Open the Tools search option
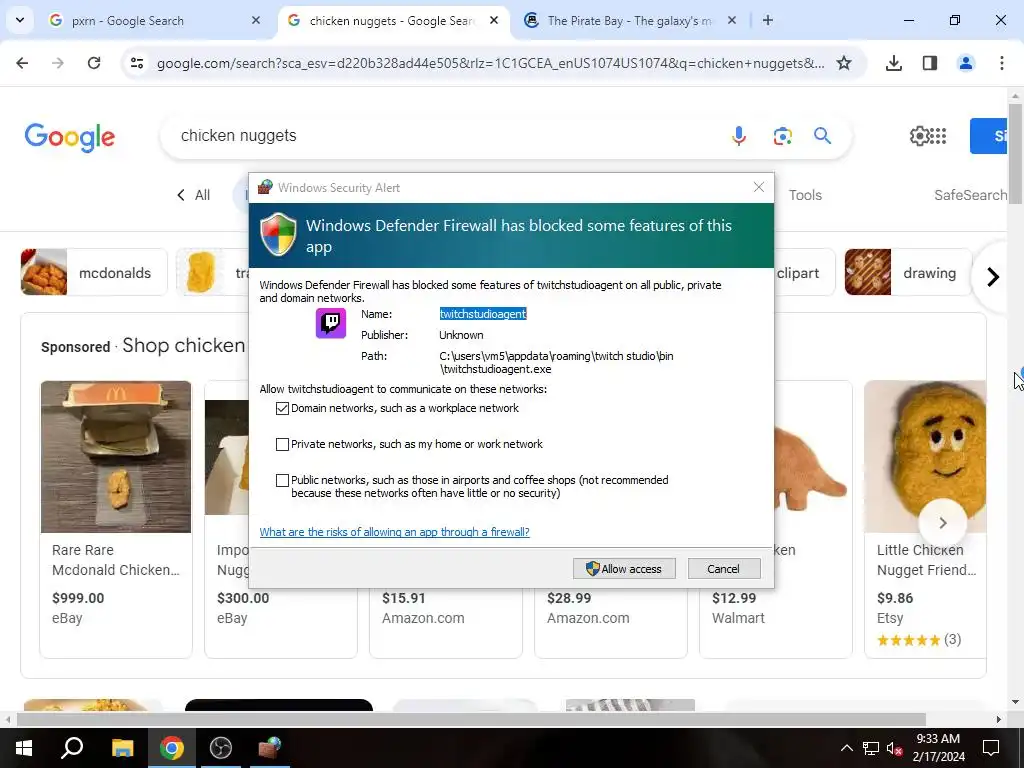The width and height of the screenshot is (1024, 768). tap(805, 195)
